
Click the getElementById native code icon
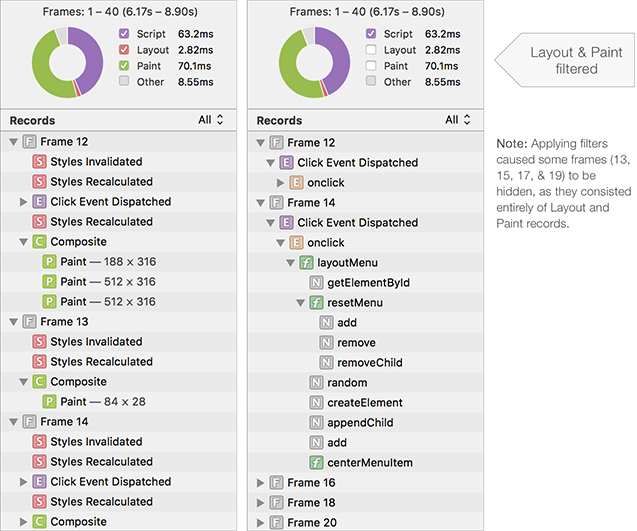pyautogui.click(x=316, y=282)
